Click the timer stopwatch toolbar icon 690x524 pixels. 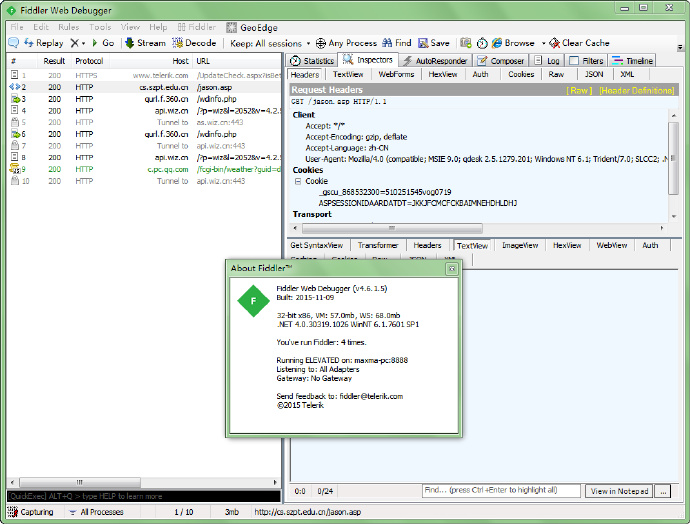482,43
